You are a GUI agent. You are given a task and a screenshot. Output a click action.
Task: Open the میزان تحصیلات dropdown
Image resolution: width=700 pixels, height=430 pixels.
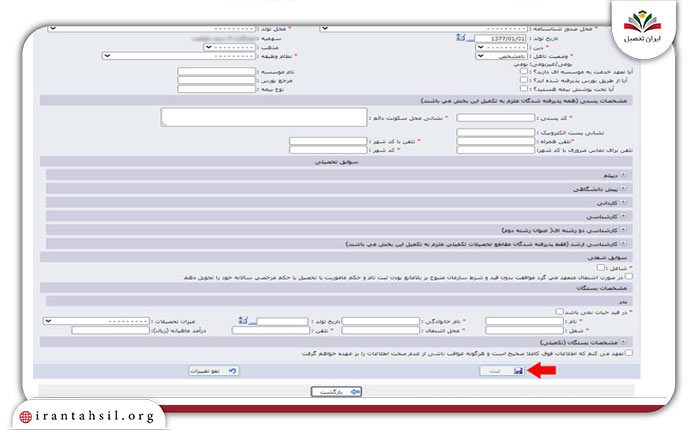pos(96,321)
